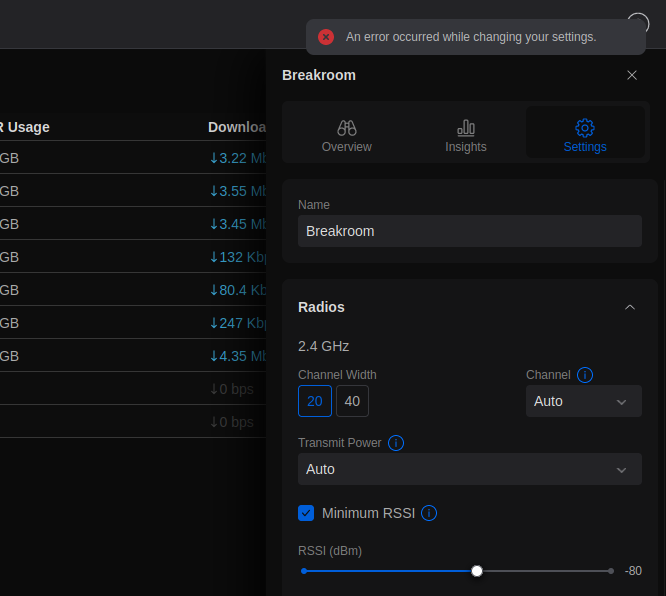Open the Transmit Power dropdown
666x596 pixels.
(x=470, y=469)
